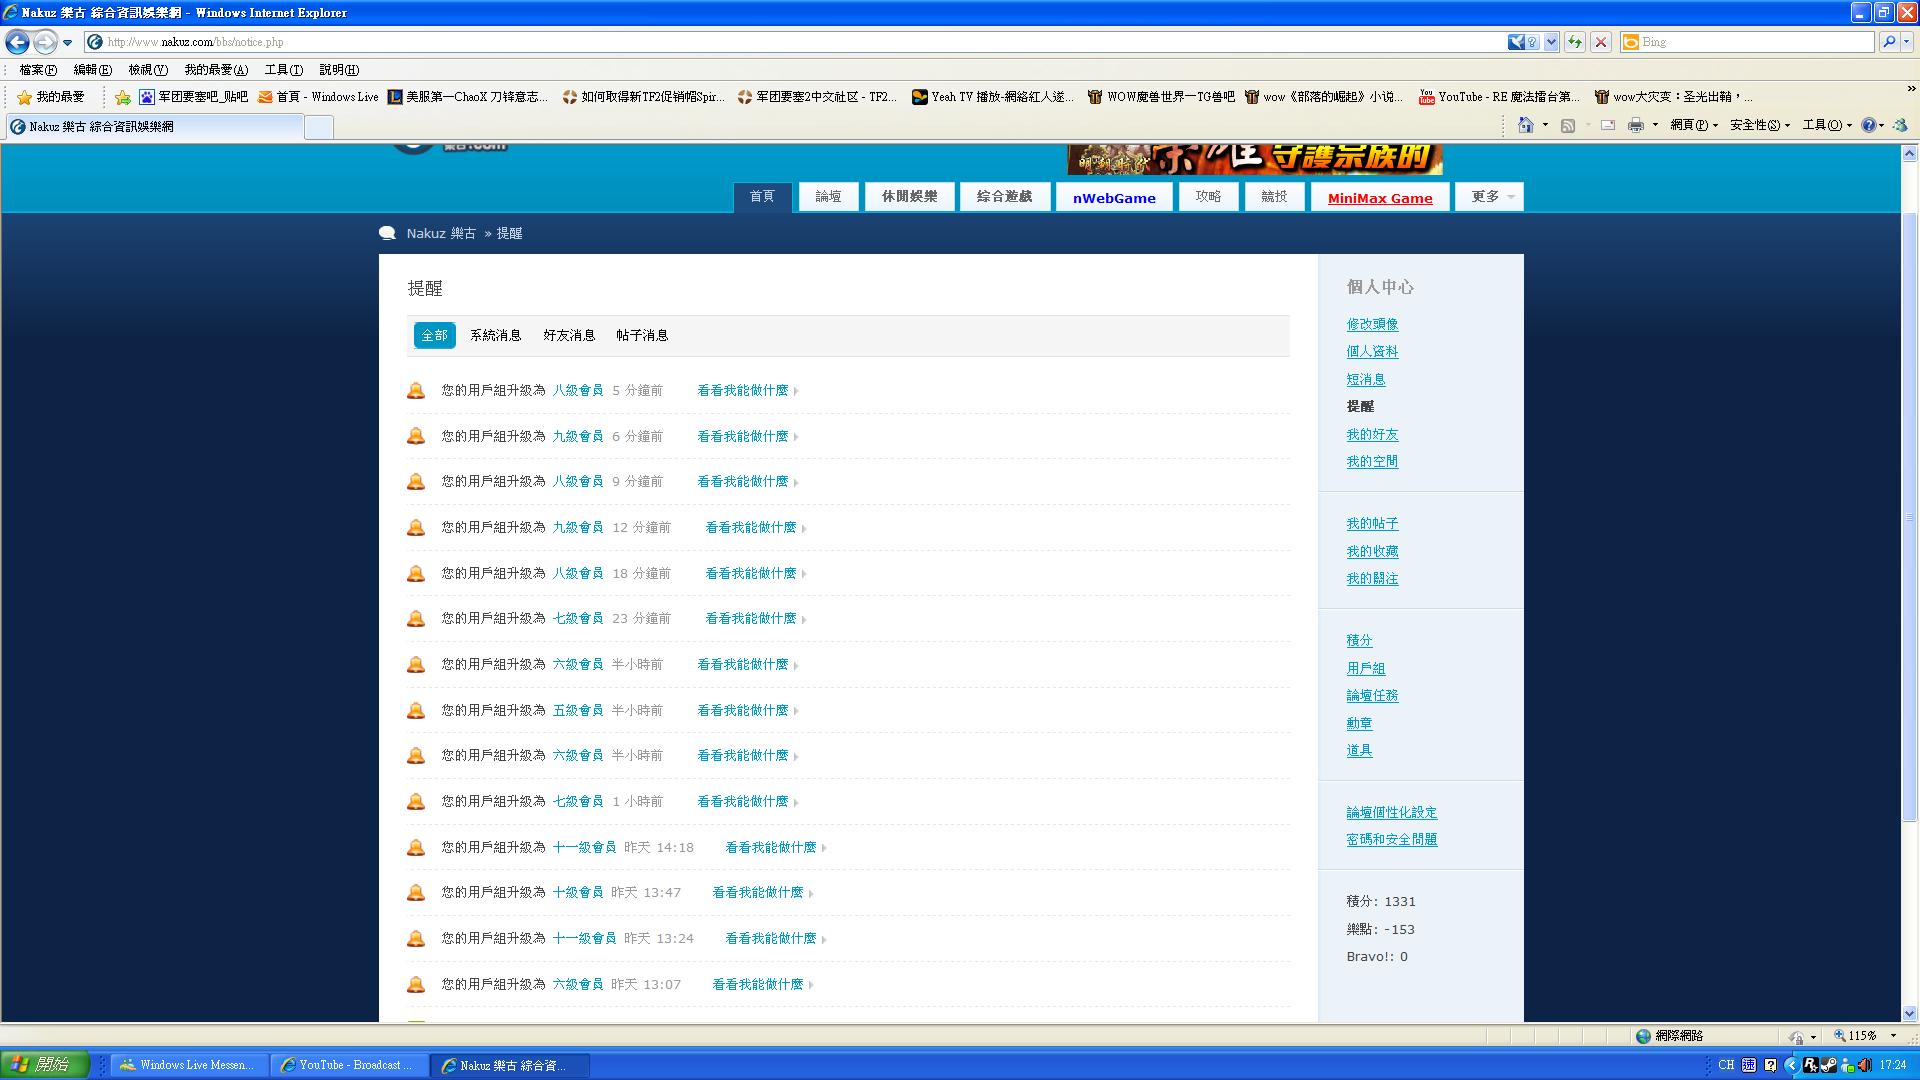Viewport: 1920px width, 1080px height.
Task: Click the Add to Favorites Bar star icon
Action: [122, 97]
